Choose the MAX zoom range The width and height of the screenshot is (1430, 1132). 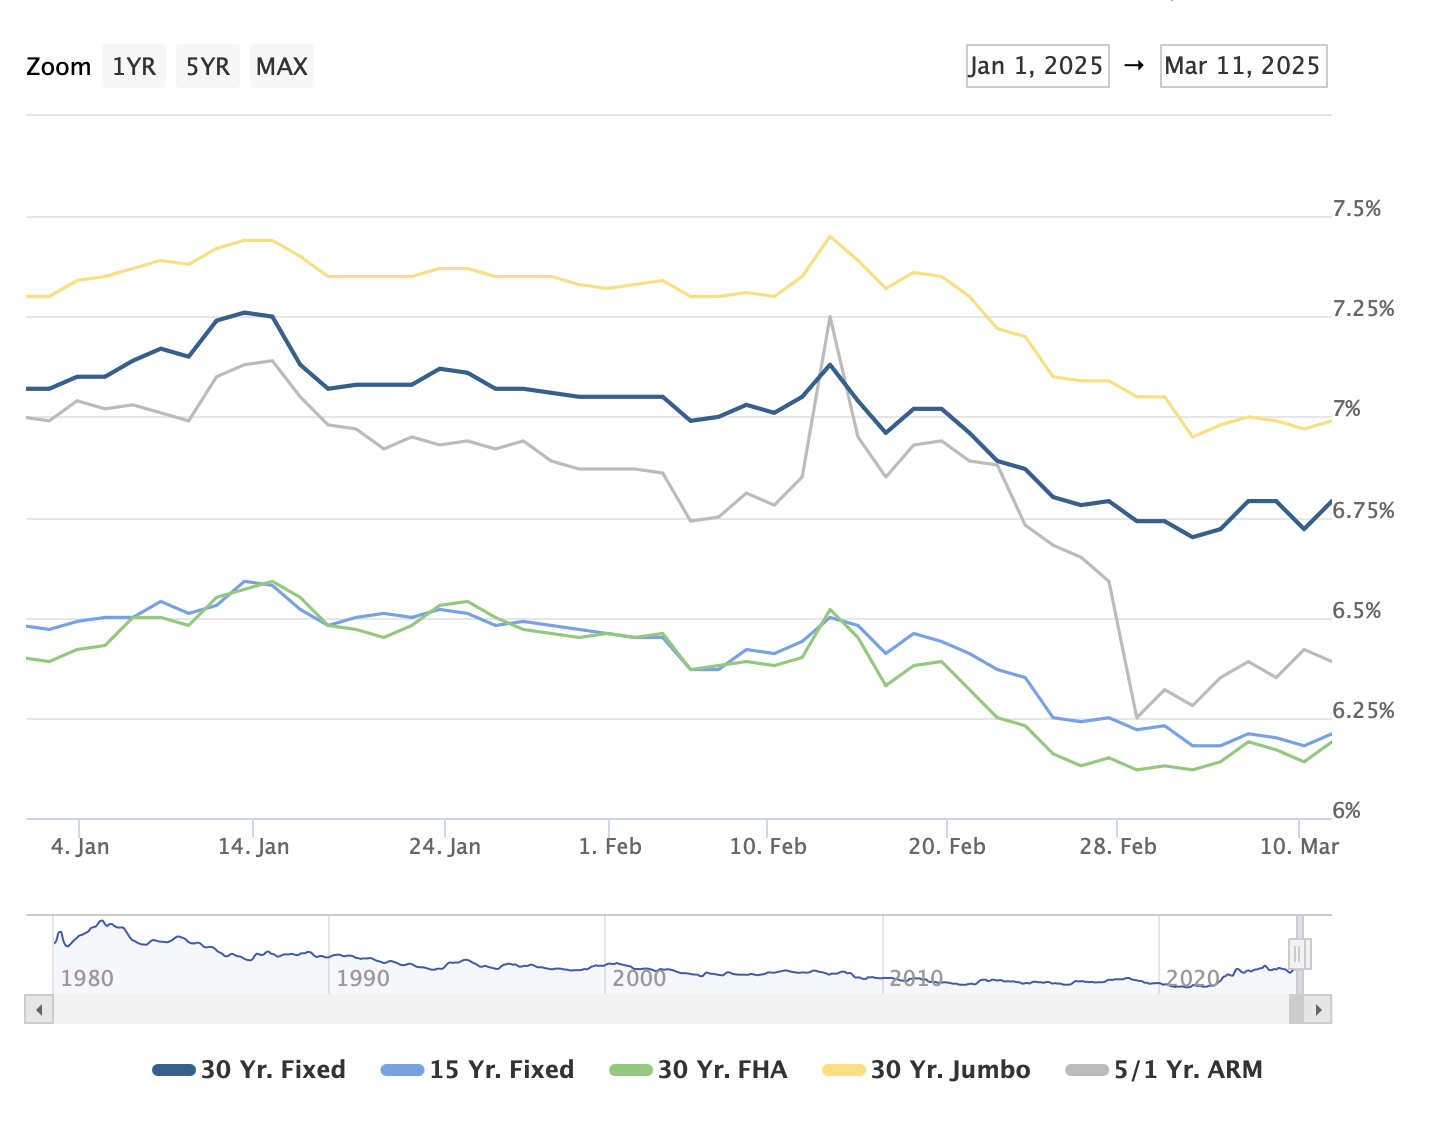point(282,66)
